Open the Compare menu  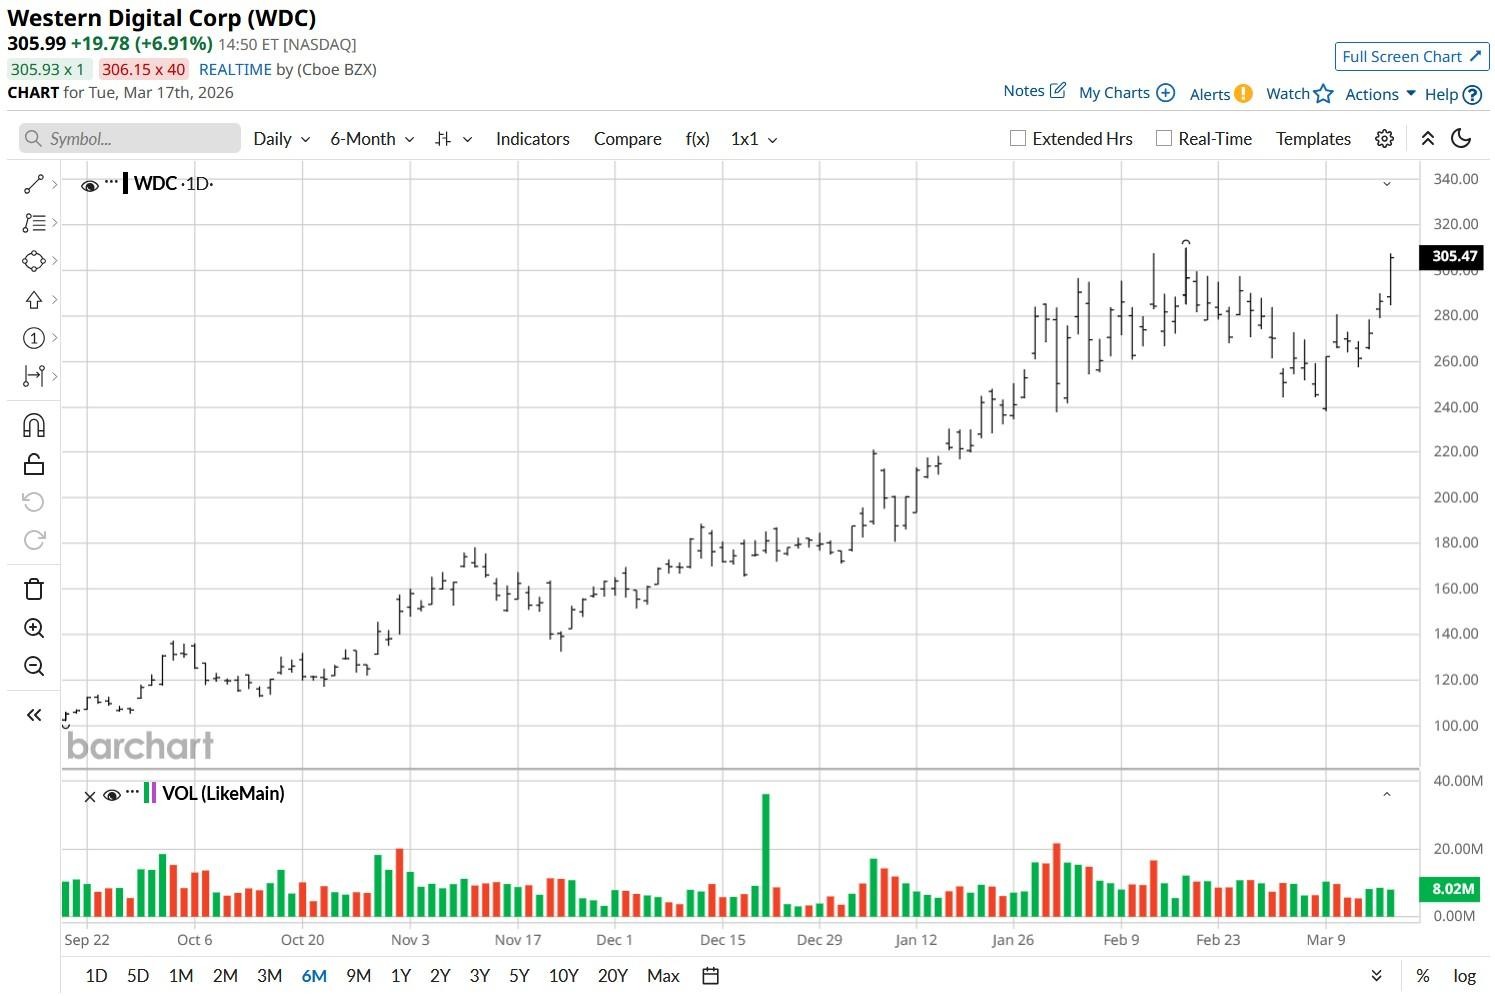coord(627,139)
